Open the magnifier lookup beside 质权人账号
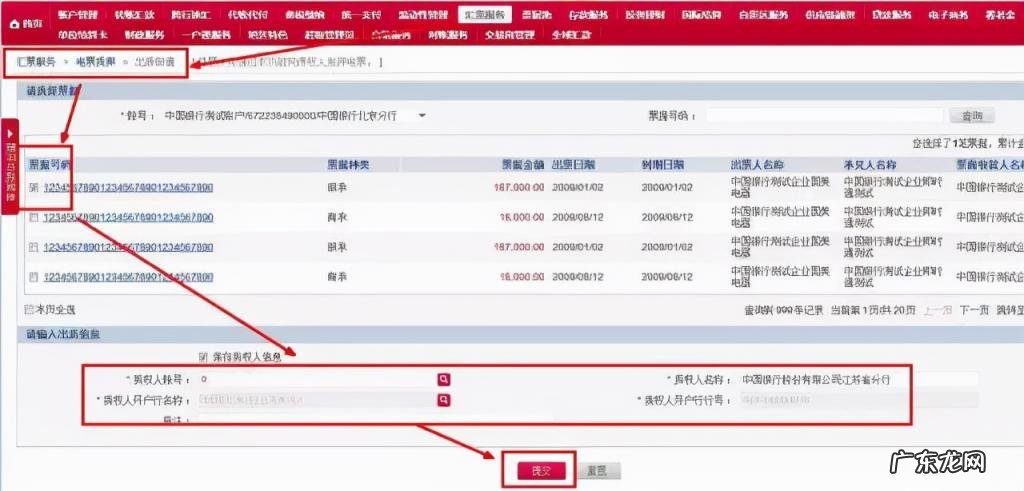Screen dimensions: 1024x491 [443, 379]
